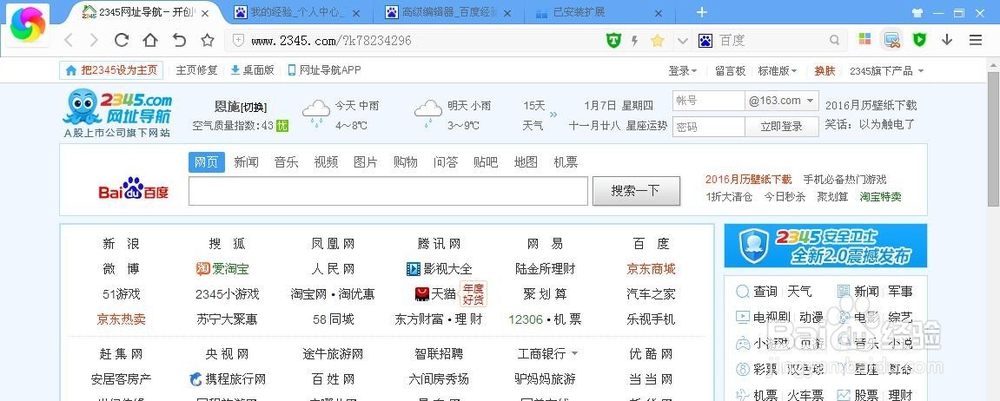Open the 天猫 link
Viewport: 1000px width, 401px height.
point(436,294)
